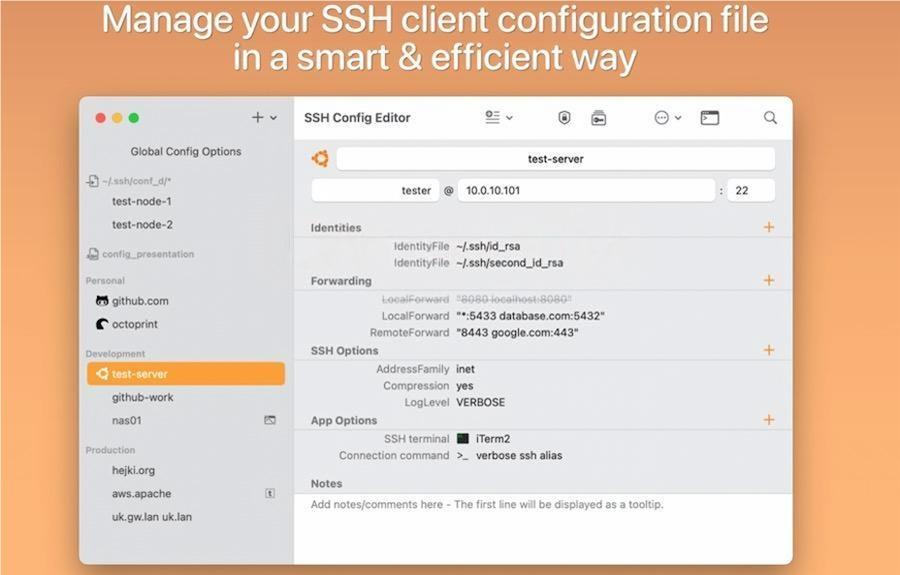Viewport: 900px width, 575px height.
Task: Click the search magnifier icon
Action: 770,118
